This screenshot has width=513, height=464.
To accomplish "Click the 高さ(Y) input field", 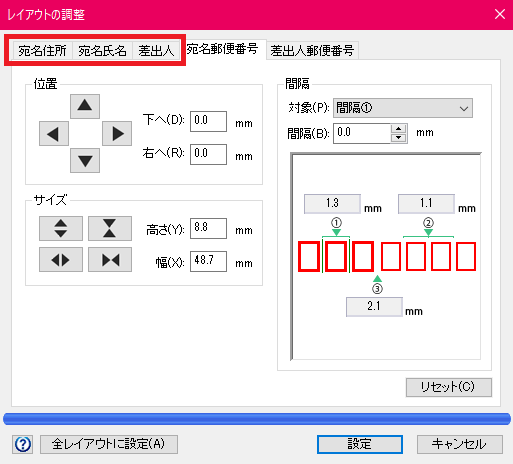I will coord(208,228).
